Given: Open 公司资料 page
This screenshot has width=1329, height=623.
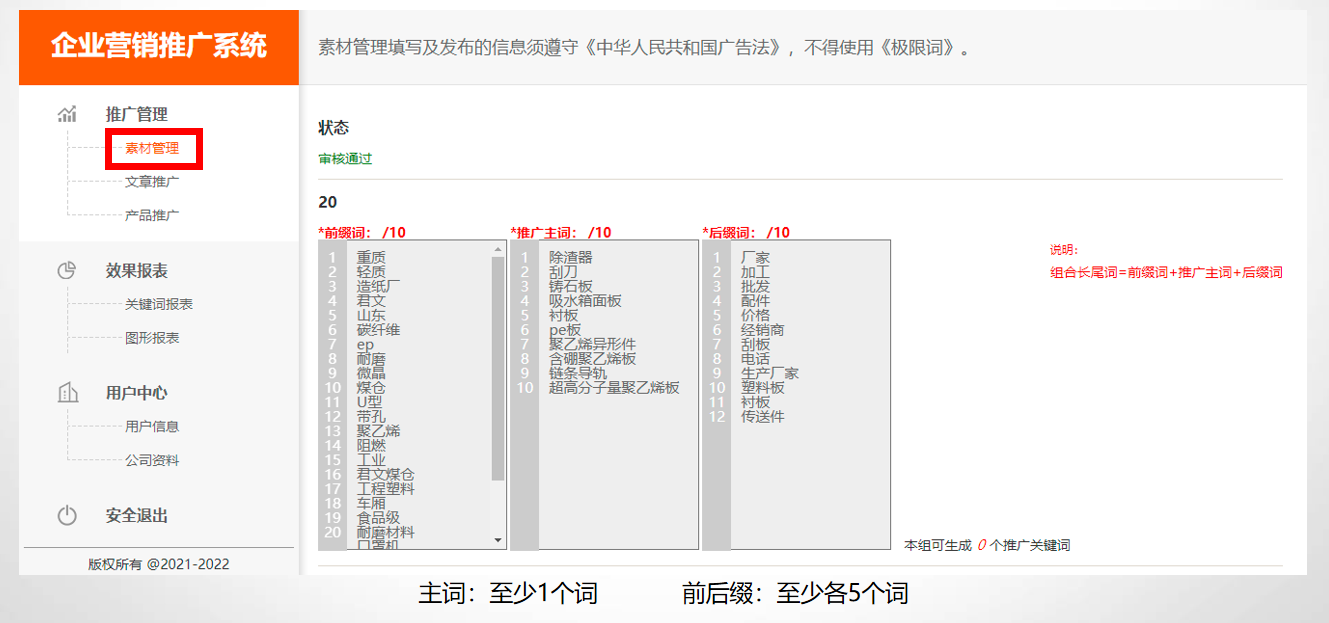Looking at the screenshot, I should coord(152,460).
